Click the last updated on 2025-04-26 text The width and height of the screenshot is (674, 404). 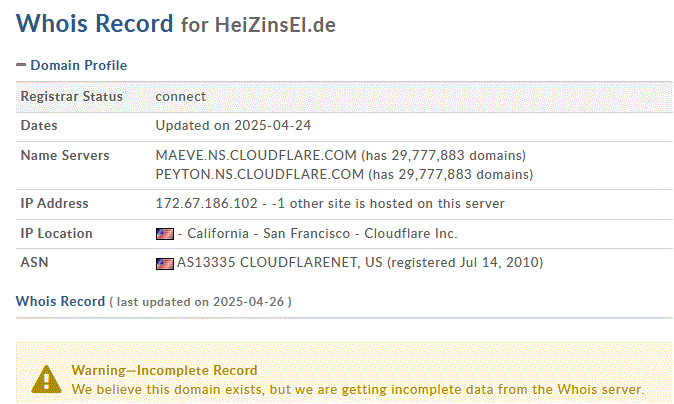200,302
